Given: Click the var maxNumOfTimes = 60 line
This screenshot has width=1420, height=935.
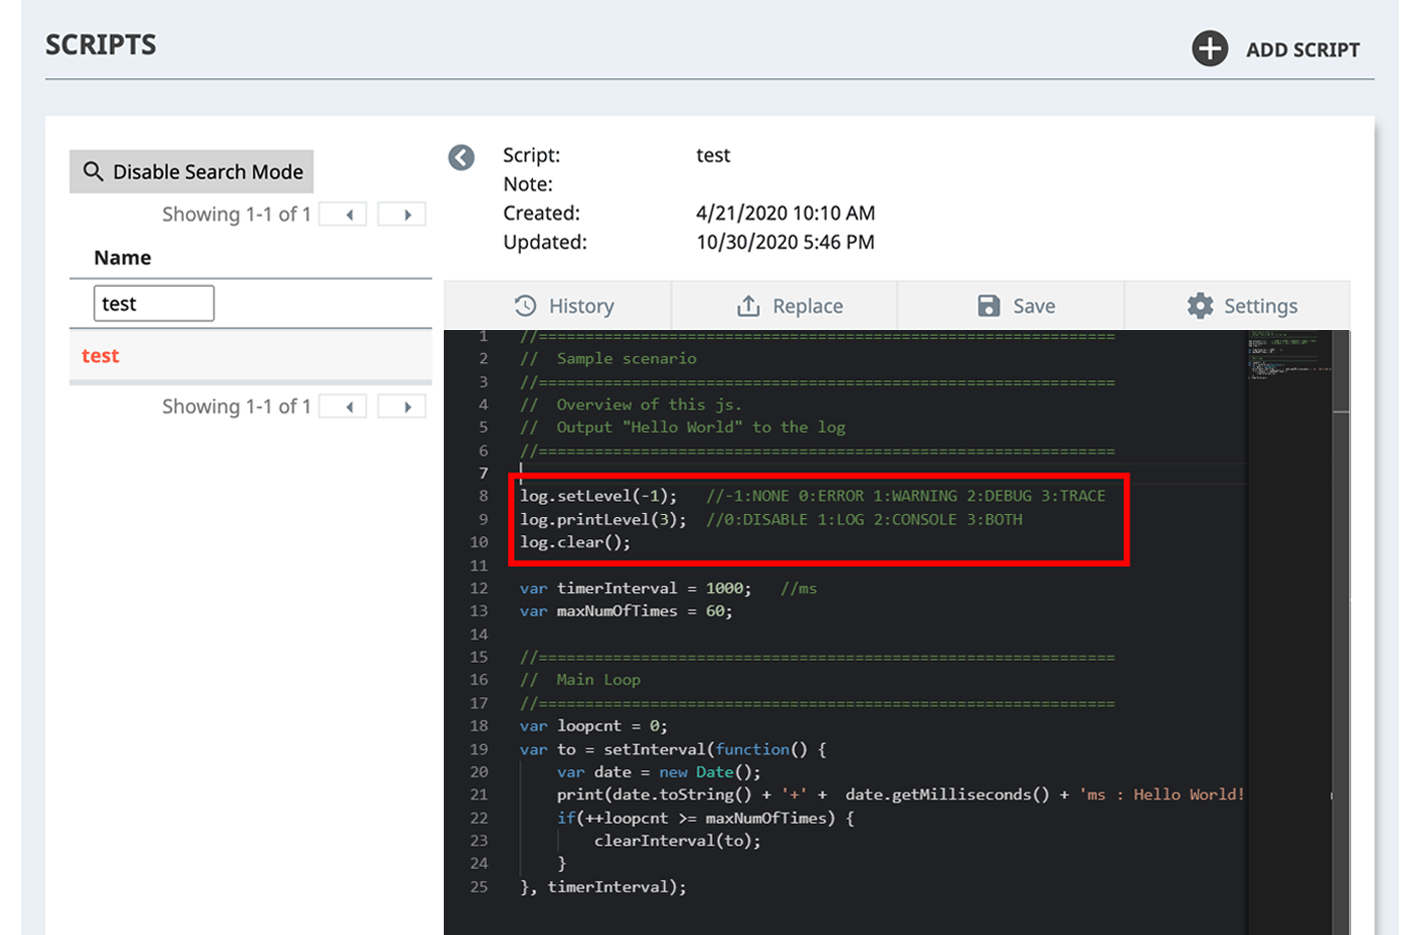Looking at the screenshot, I should point(626,611).
